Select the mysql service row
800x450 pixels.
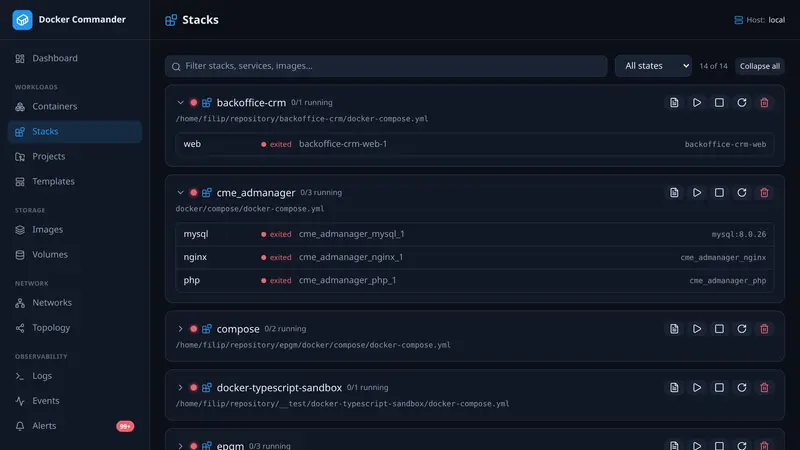pyautogui.click(x=474, y=234)
